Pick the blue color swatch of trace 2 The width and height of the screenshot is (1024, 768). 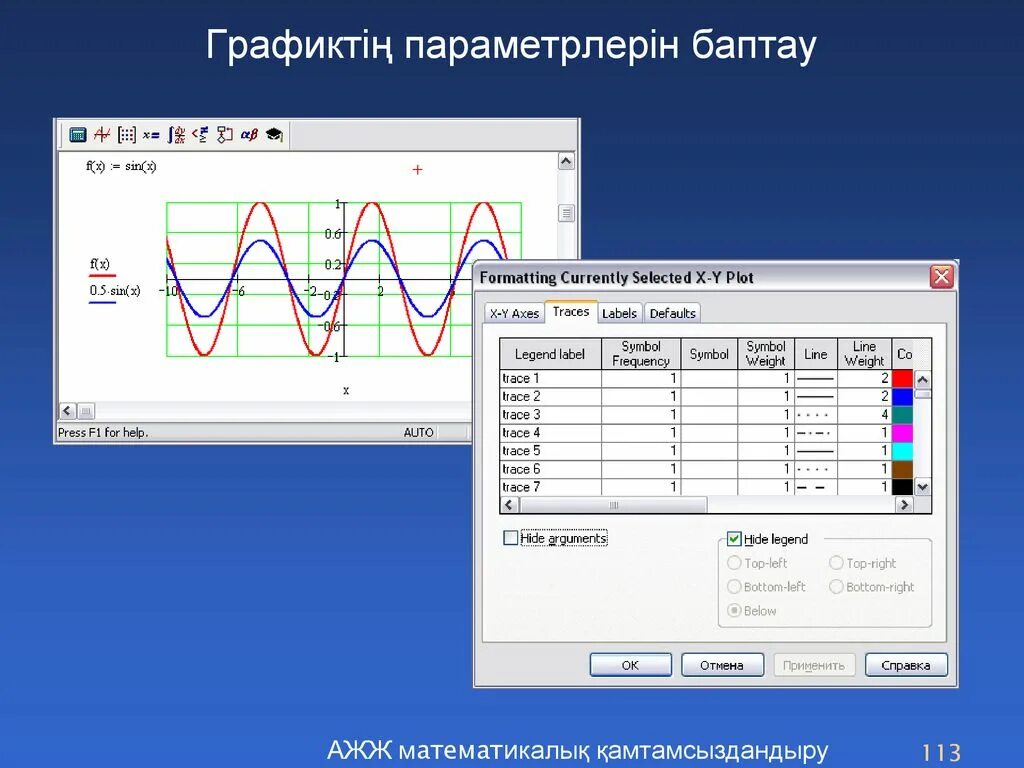tap(903, 396)
